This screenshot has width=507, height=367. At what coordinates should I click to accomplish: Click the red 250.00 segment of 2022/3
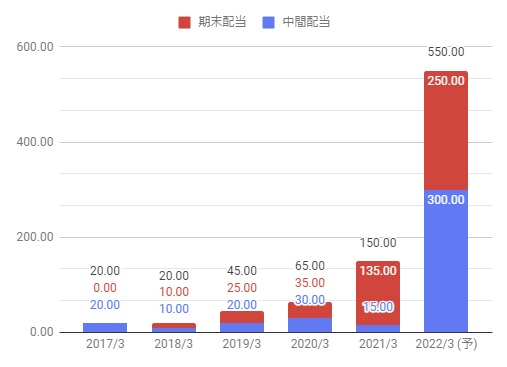click(446, 131)
